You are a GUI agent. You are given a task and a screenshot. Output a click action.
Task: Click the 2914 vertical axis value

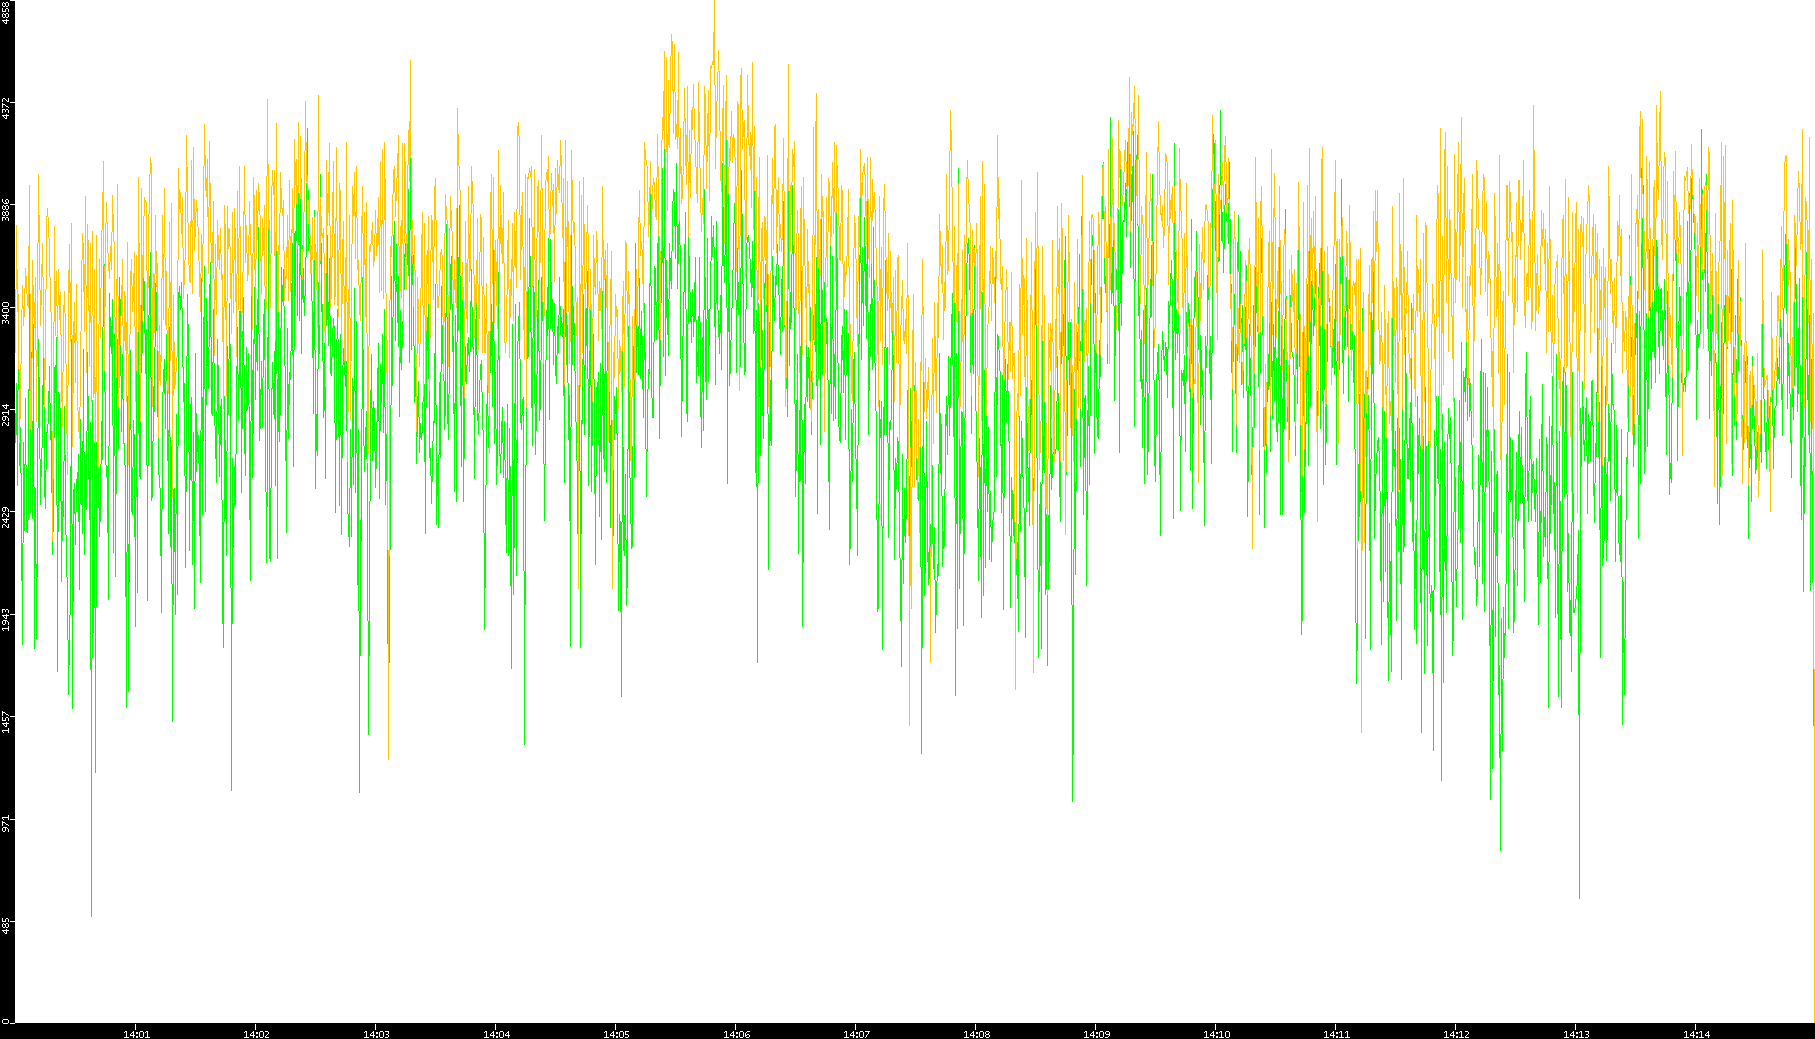[6, 415]
